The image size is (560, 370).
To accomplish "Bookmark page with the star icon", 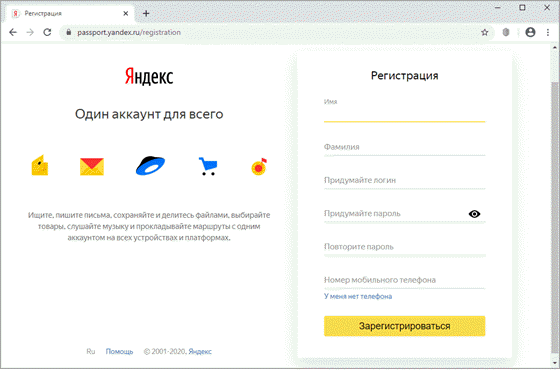I will pos(484,32).
